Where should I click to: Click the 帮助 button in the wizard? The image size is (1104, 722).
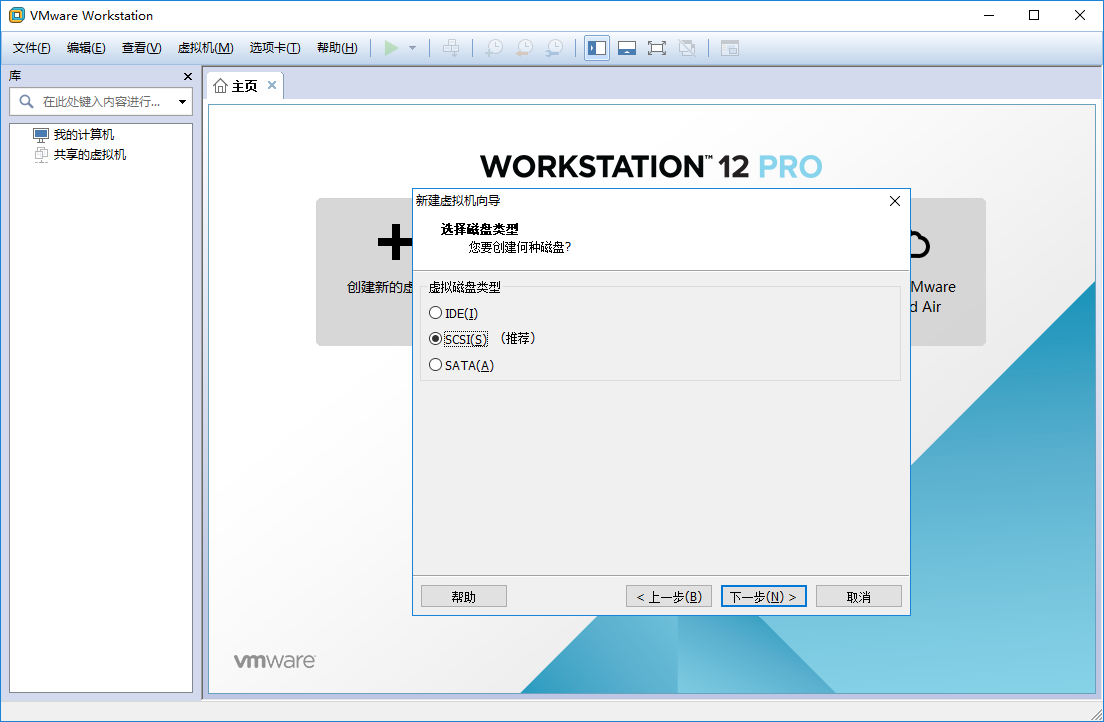463,596
